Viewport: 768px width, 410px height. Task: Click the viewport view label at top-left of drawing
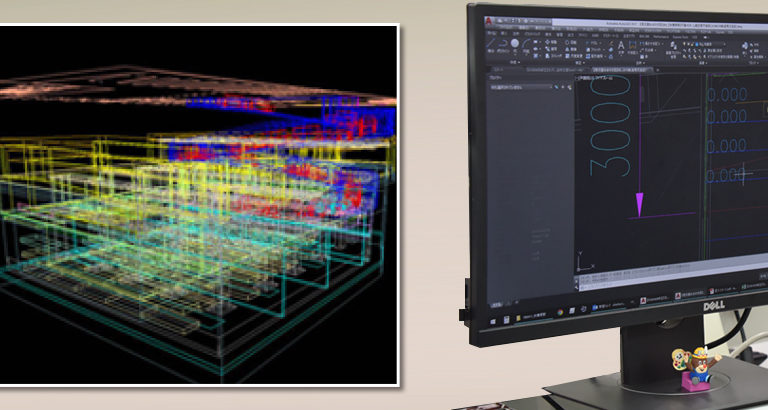click(x=595, y=78)
